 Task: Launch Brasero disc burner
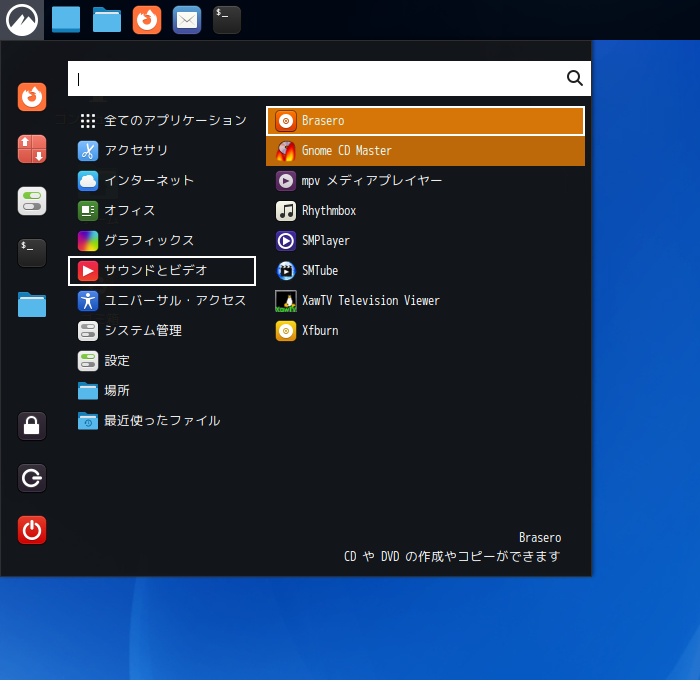click(x=425, y=121)
